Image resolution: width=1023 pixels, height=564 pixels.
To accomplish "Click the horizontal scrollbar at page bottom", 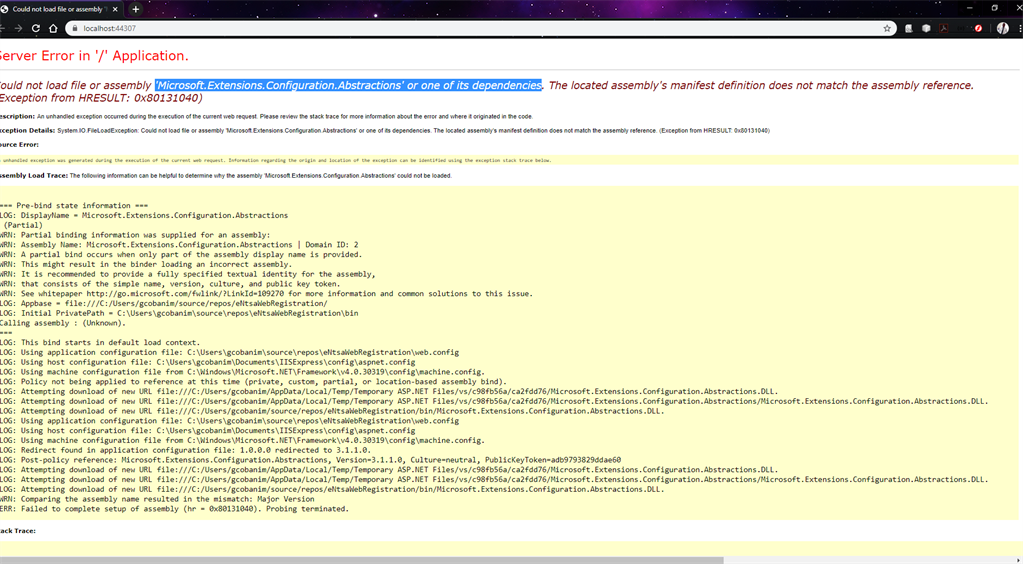I will coord(362,560).
